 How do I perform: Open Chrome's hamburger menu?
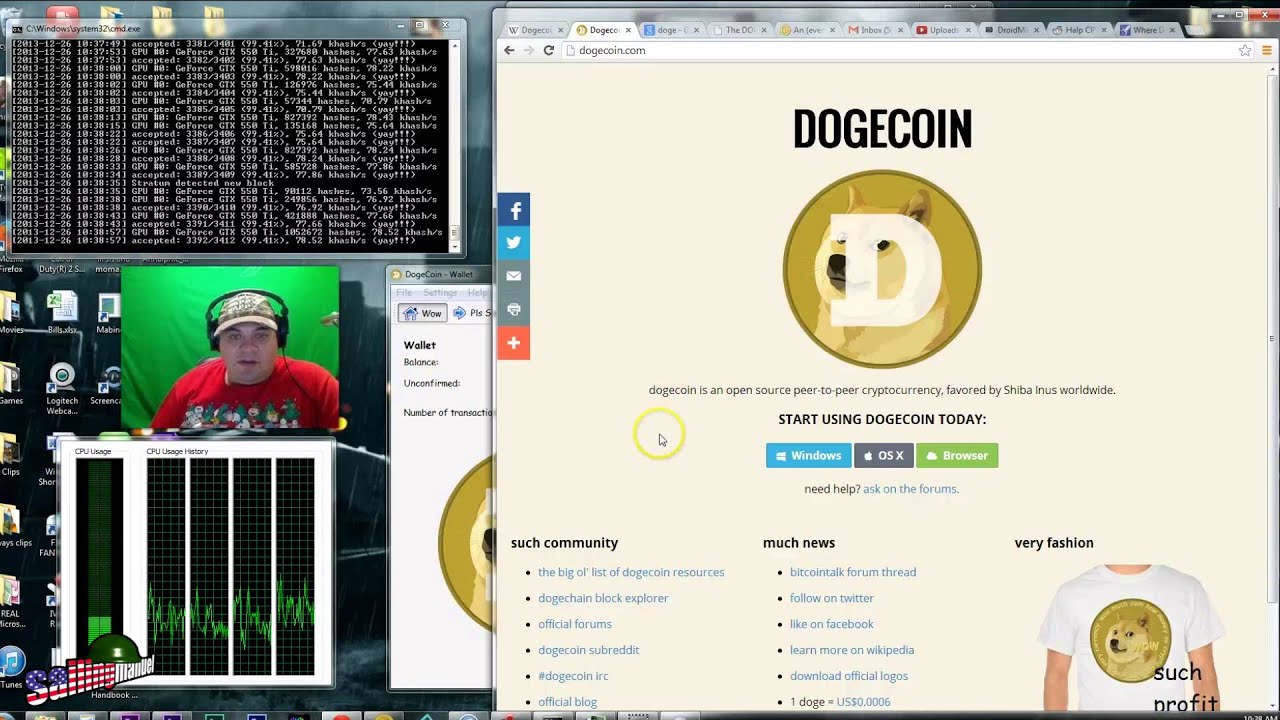tap(1265, 50)
